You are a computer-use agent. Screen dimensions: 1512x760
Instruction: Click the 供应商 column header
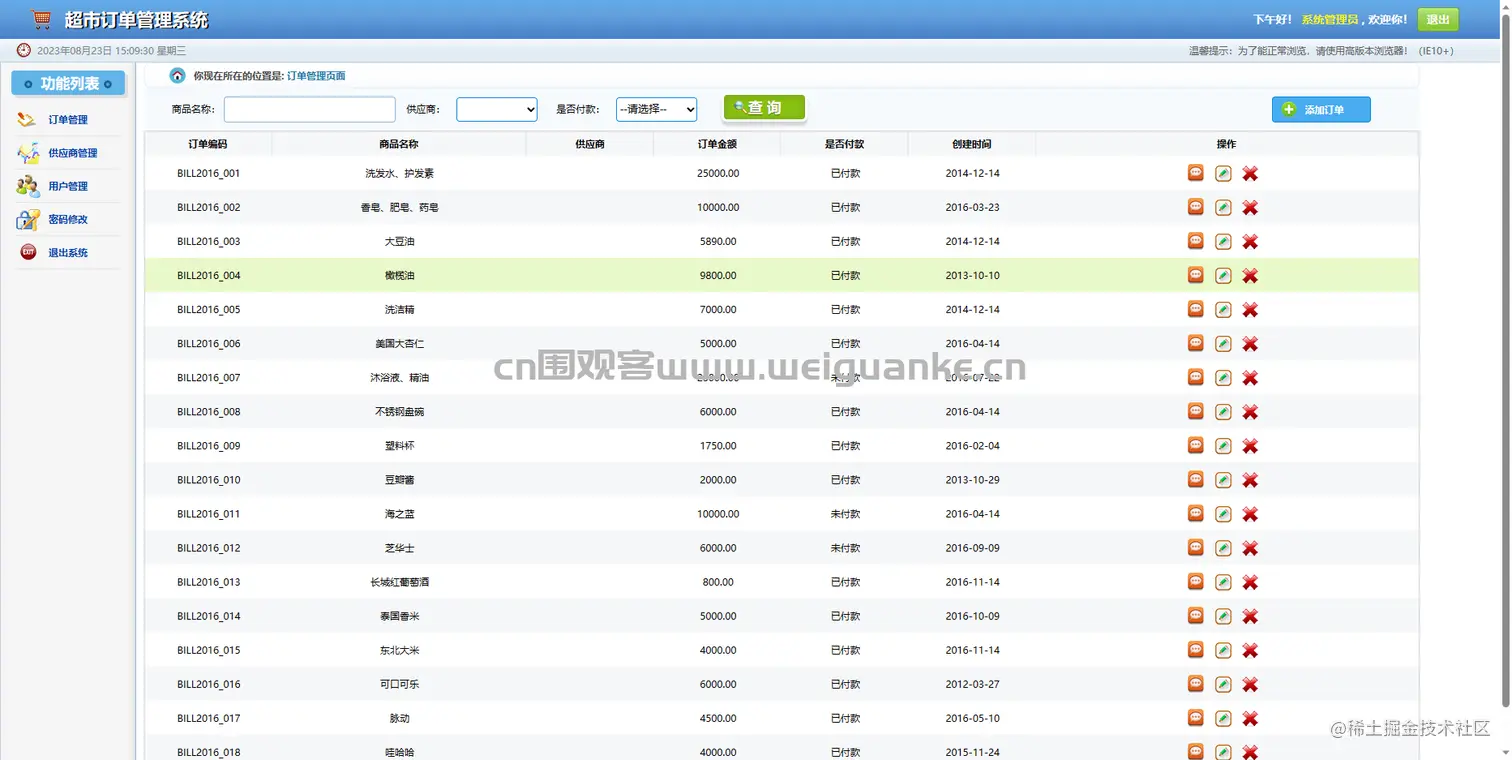(x=590, y=144)
